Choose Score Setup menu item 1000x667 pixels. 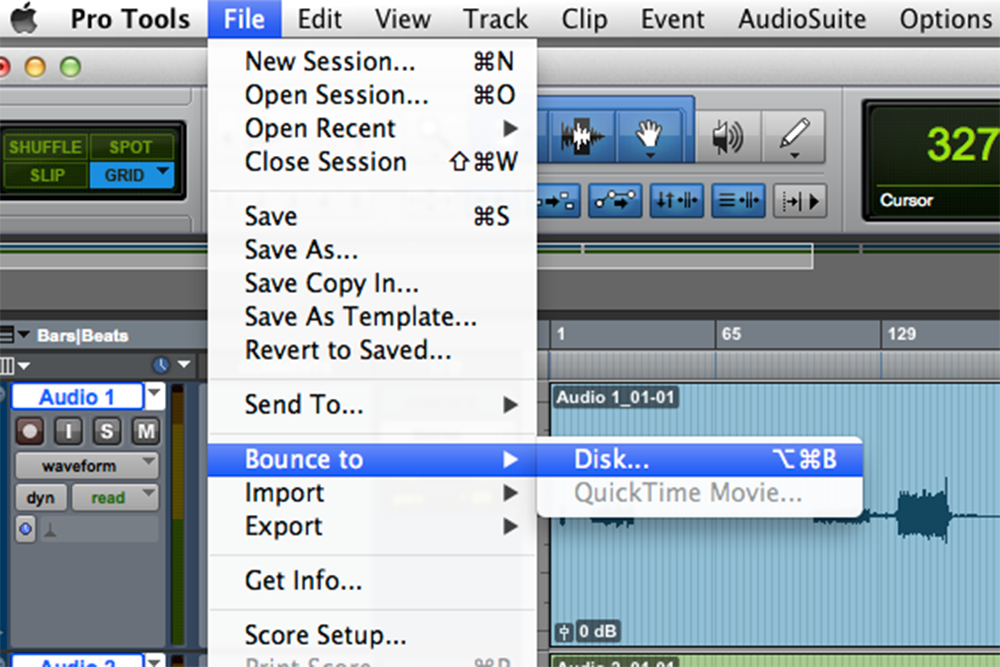pyautogui.click(x=372, y=635)
